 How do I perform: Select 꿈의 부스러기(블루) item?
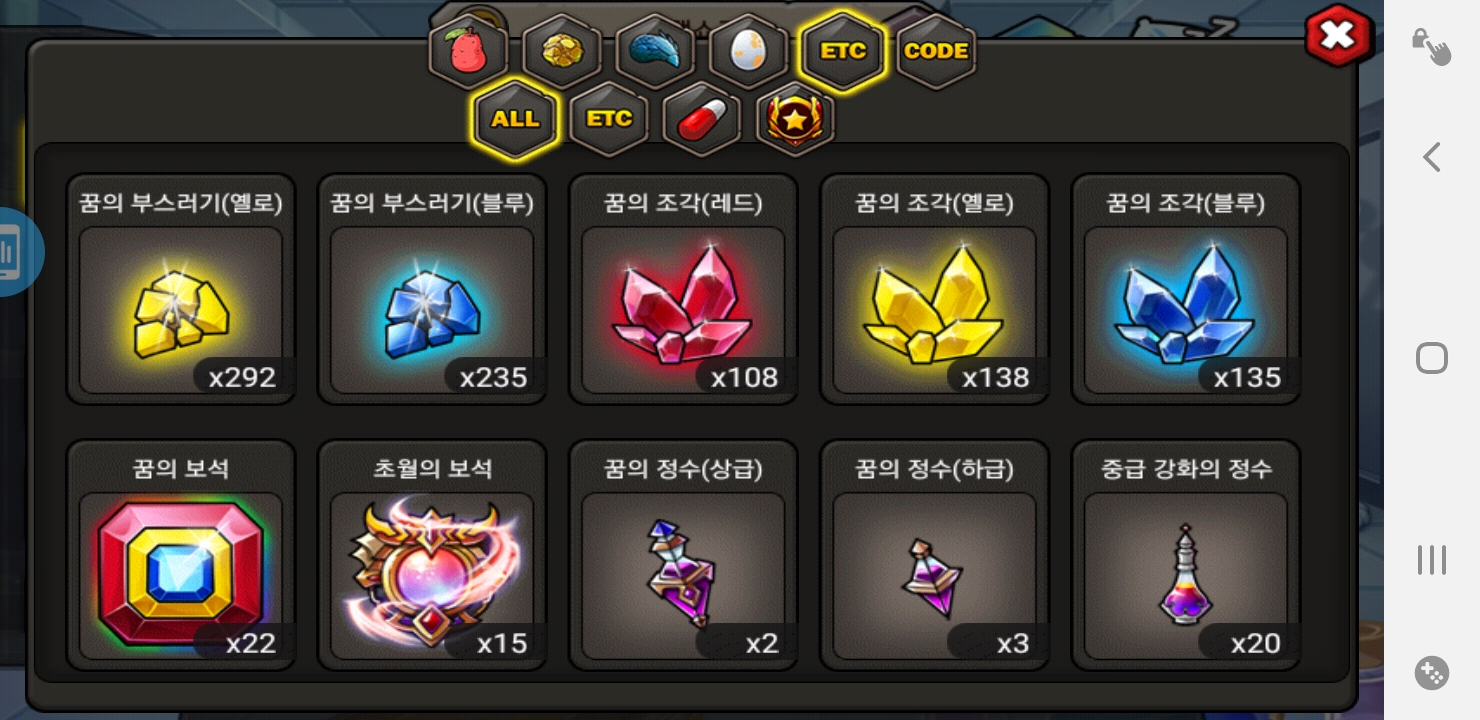[x=432, y=289]
